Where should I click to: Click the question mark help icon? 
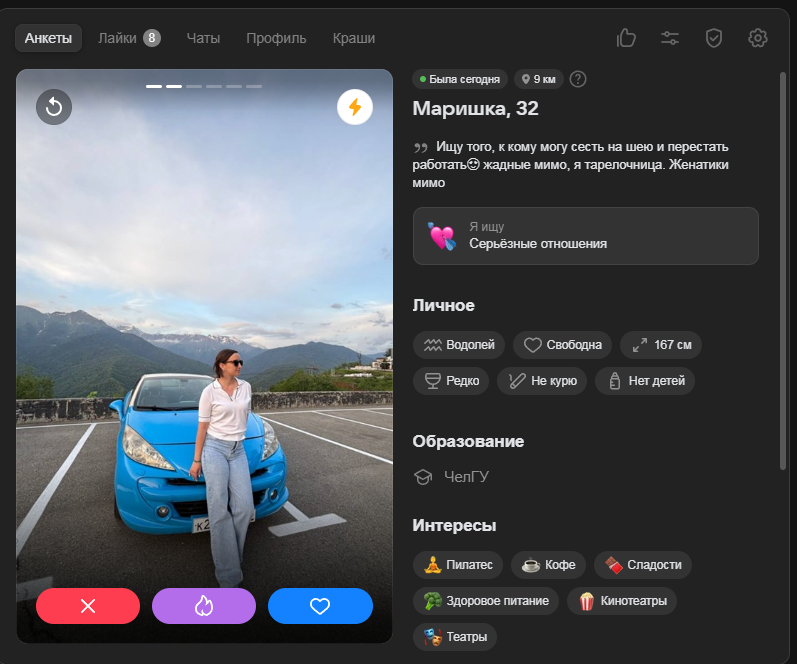(x=577, y=79)
